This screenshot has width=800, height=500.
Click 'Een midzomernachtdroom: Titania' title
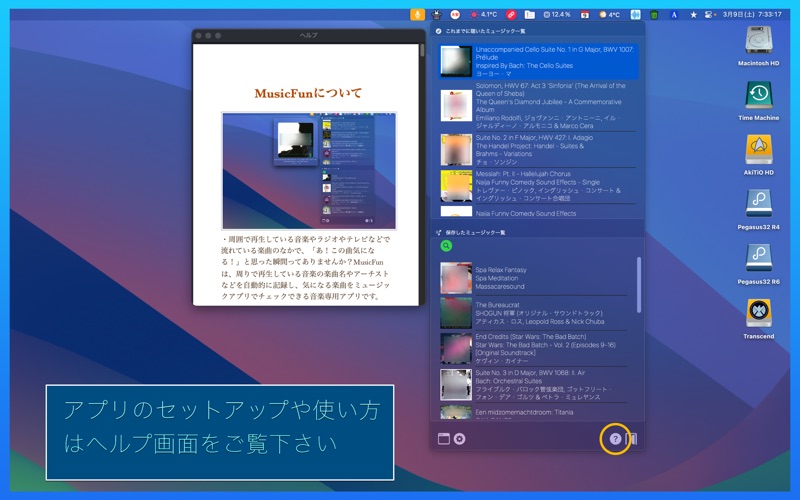524,412
